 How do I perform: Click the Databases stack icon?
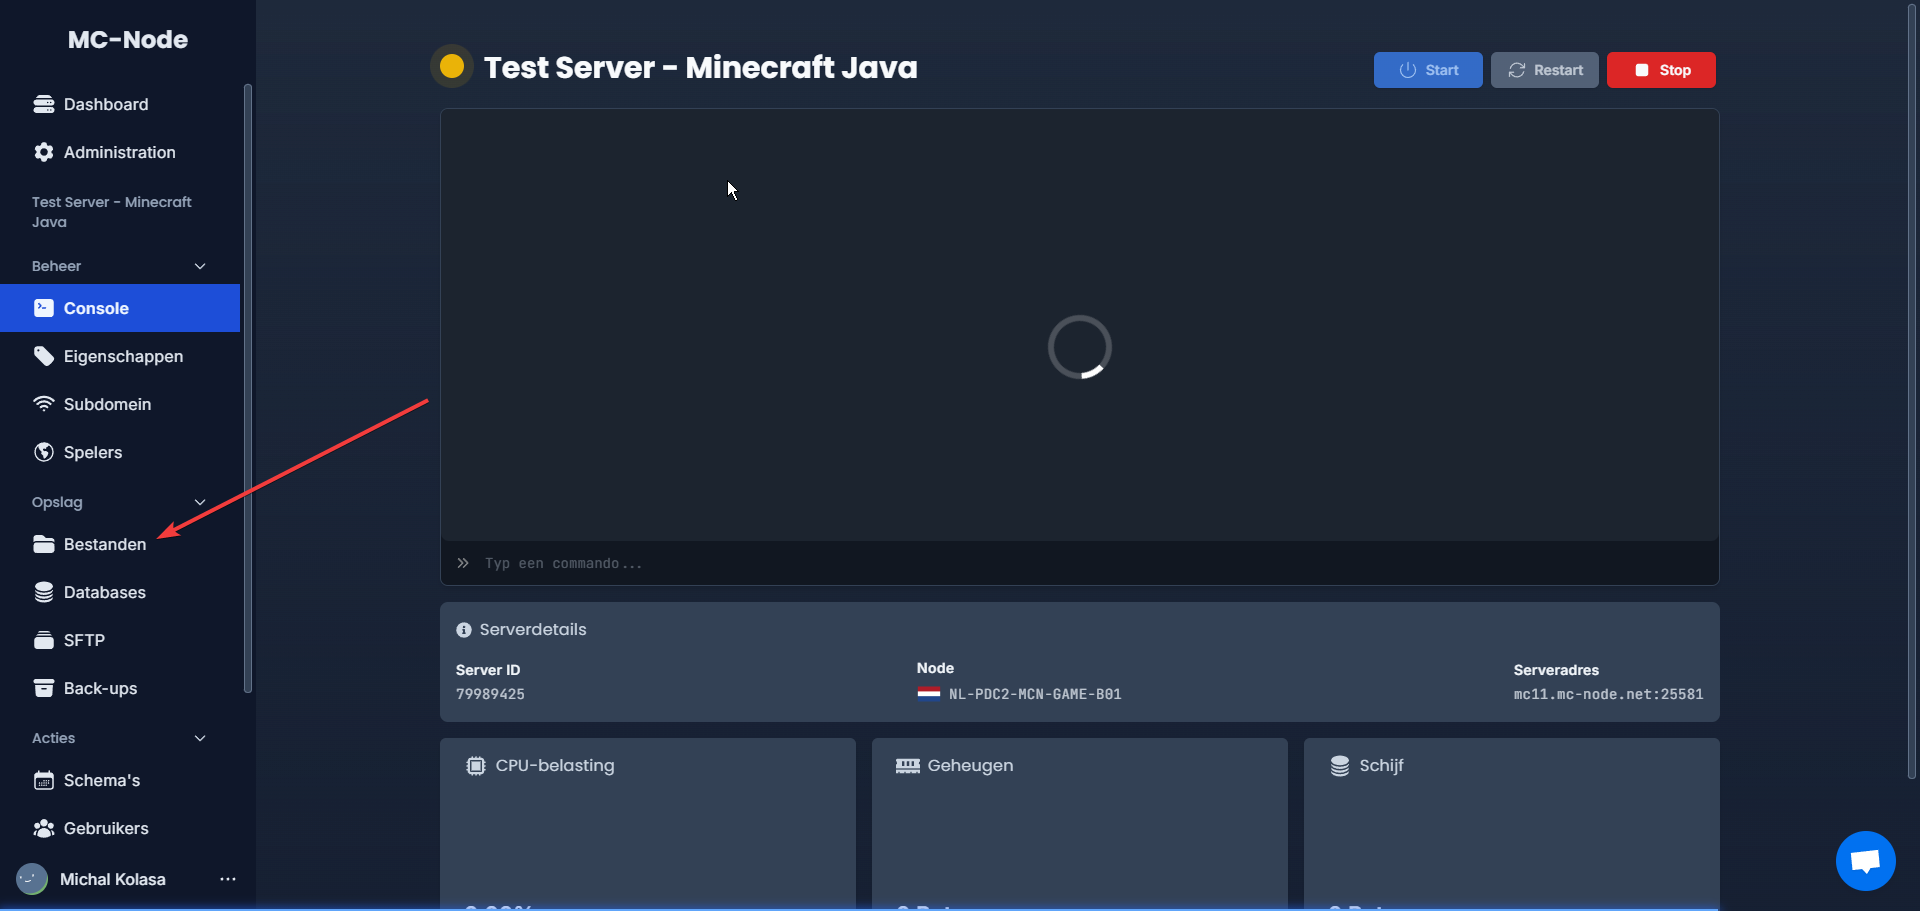coord(43,592)
